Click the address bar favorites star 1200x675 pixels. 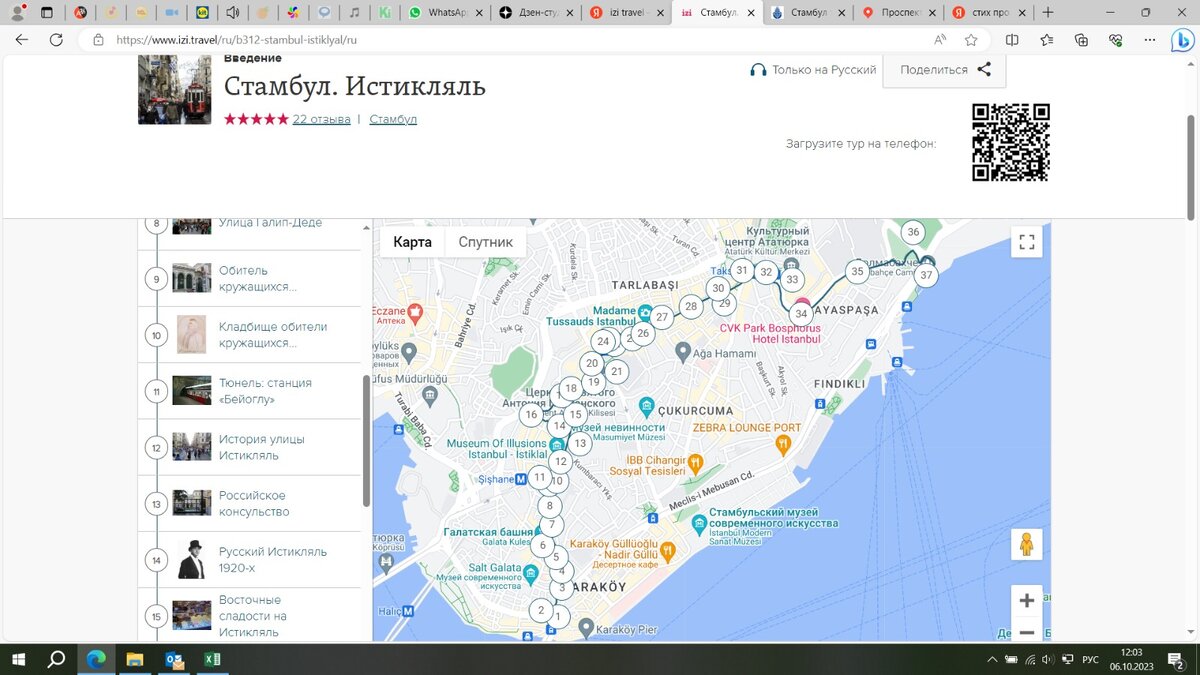click(971, 38)
